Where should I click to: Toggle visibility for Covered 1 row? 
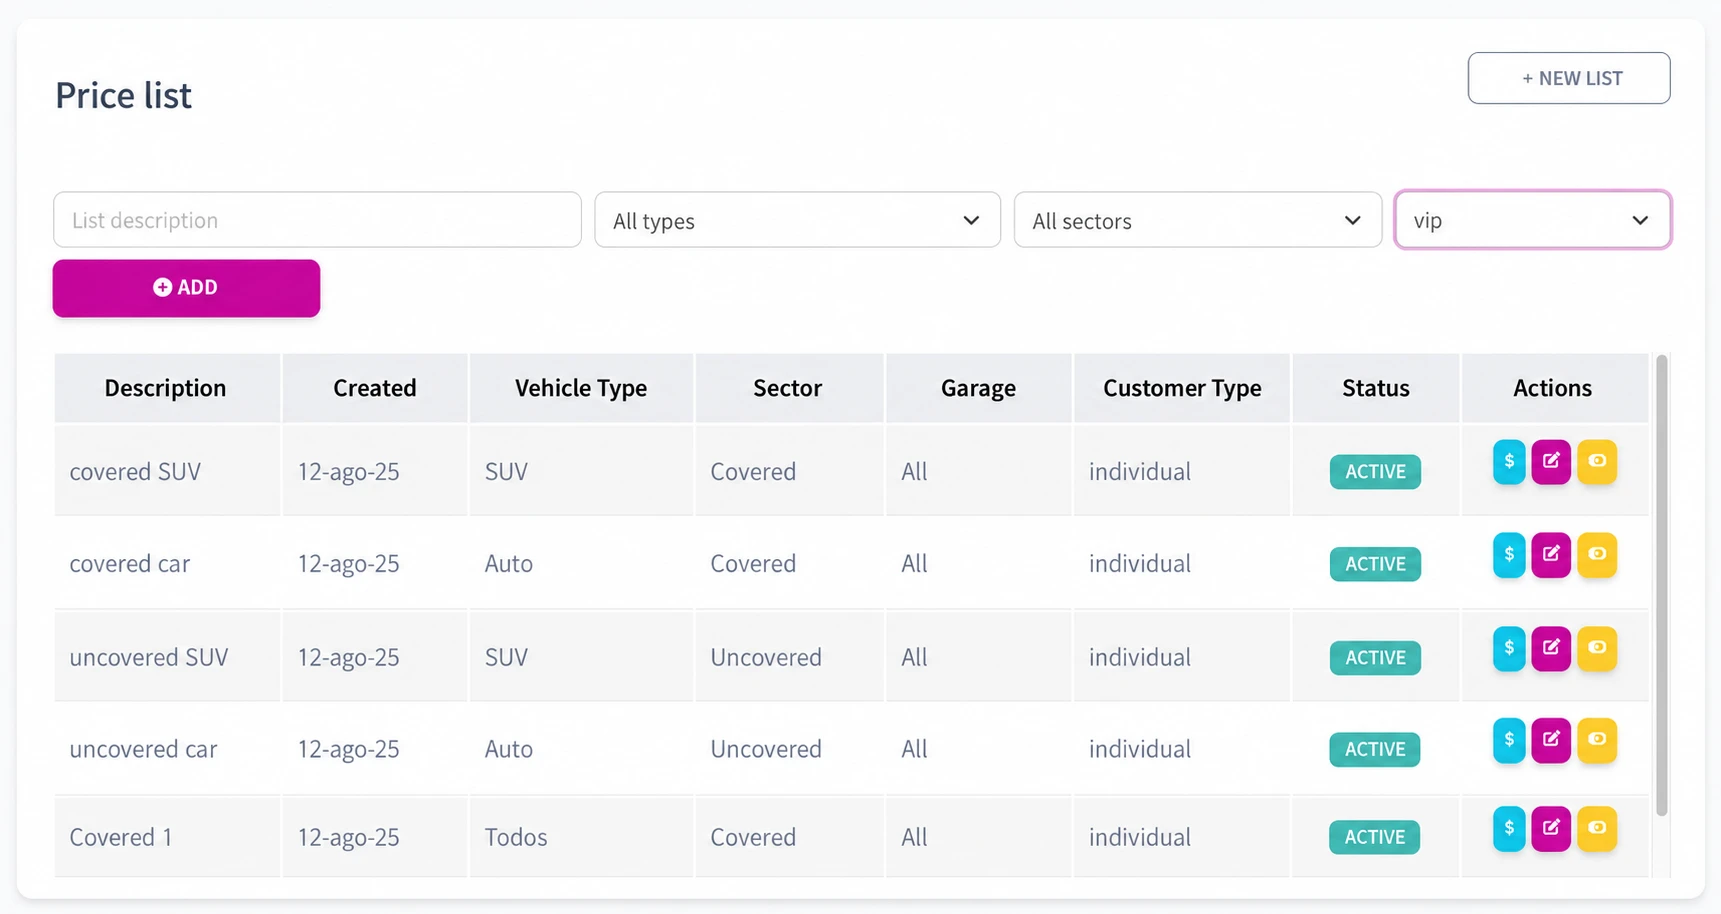coord(1597,829)
